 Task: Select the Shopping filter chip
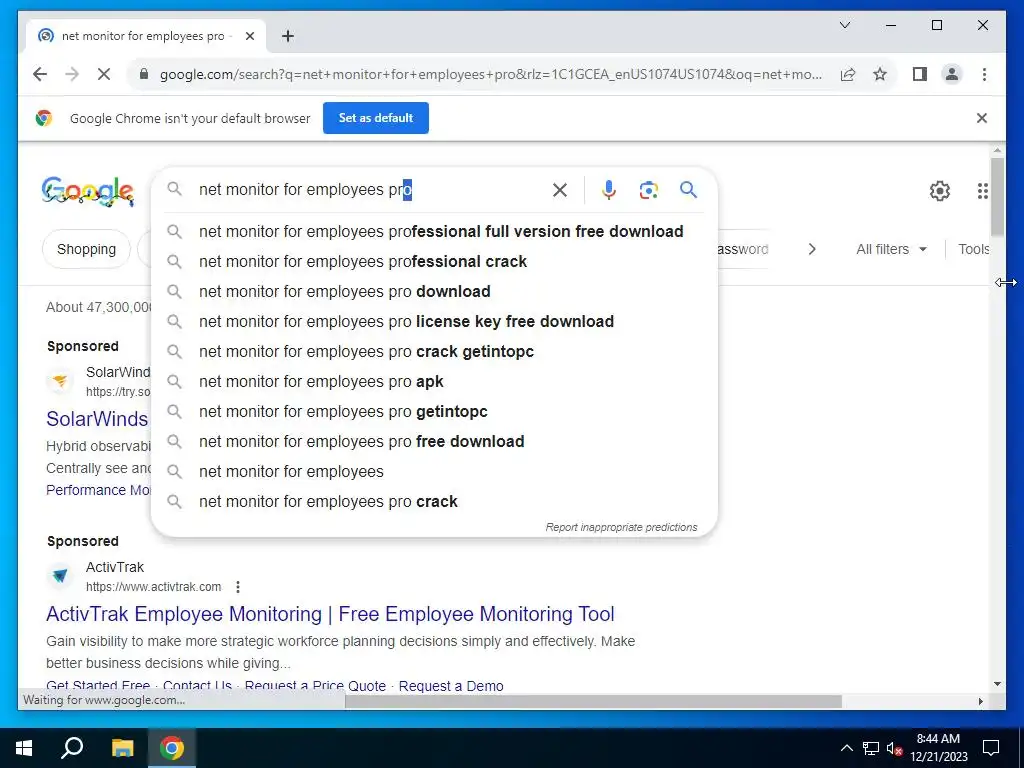click(x=86, y=249)
